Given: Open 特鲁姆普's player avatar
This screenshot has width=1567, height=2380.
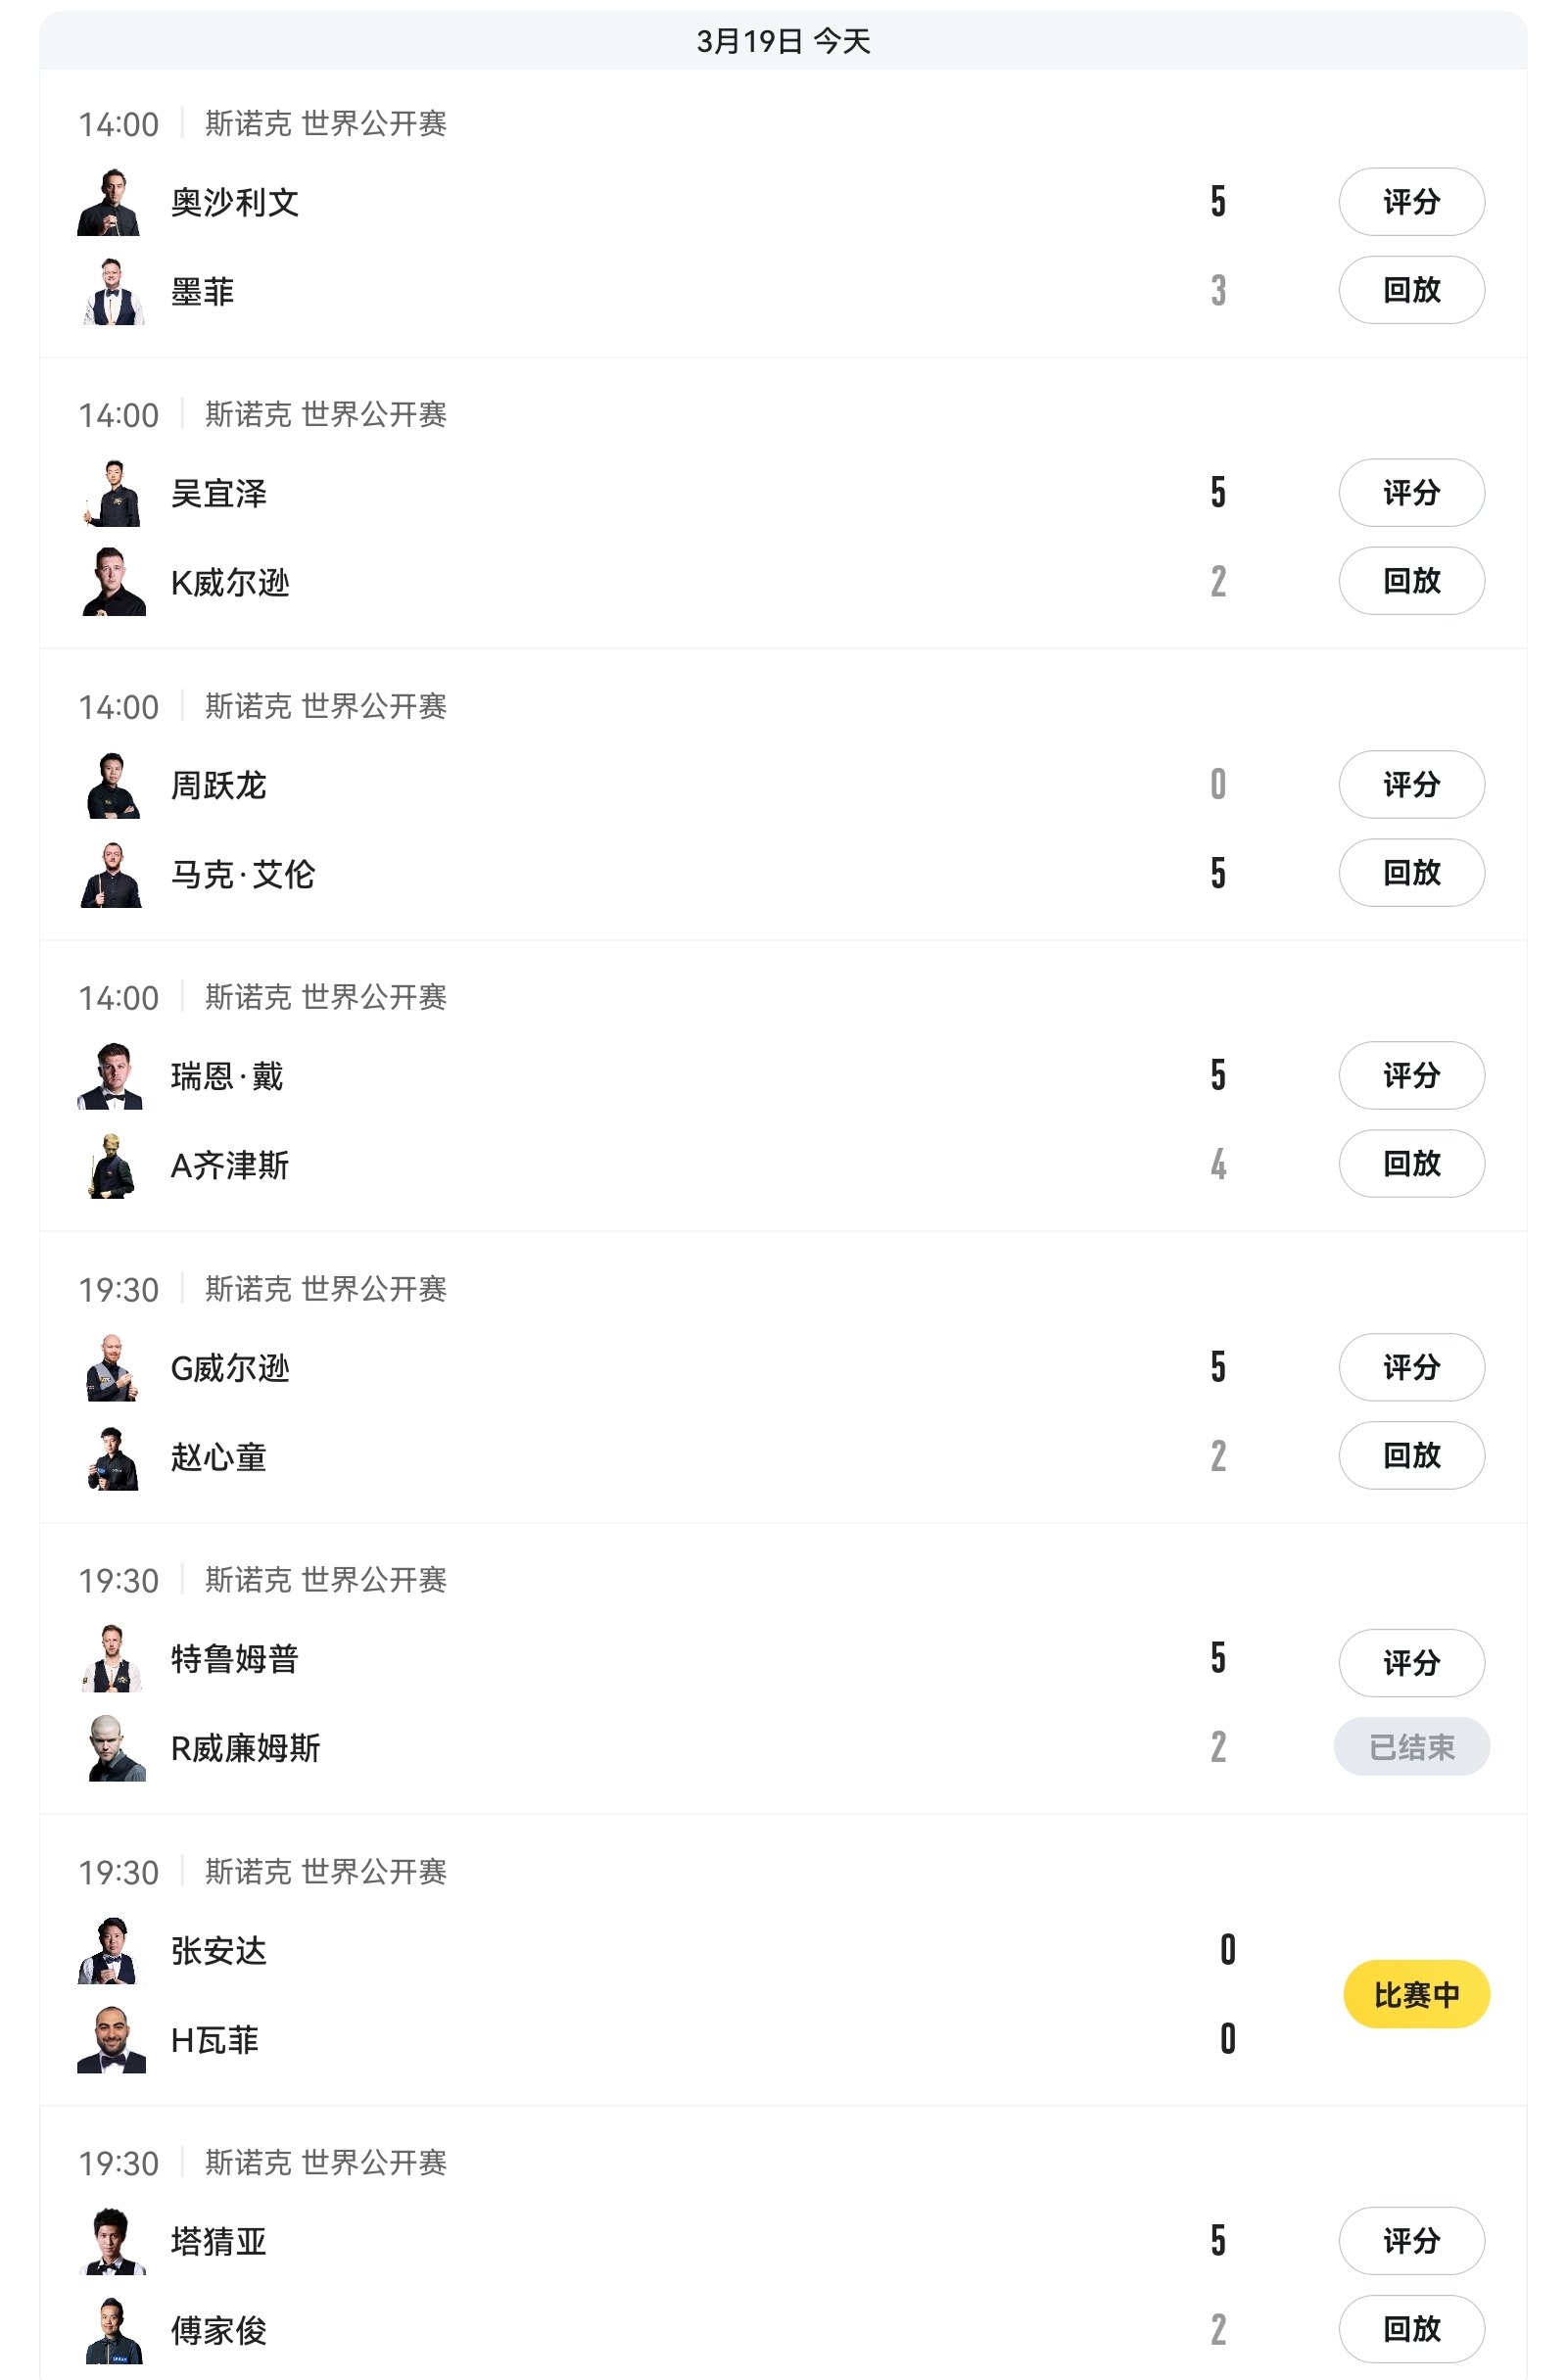Looking at the screenshot, I should click(112, 1659).
